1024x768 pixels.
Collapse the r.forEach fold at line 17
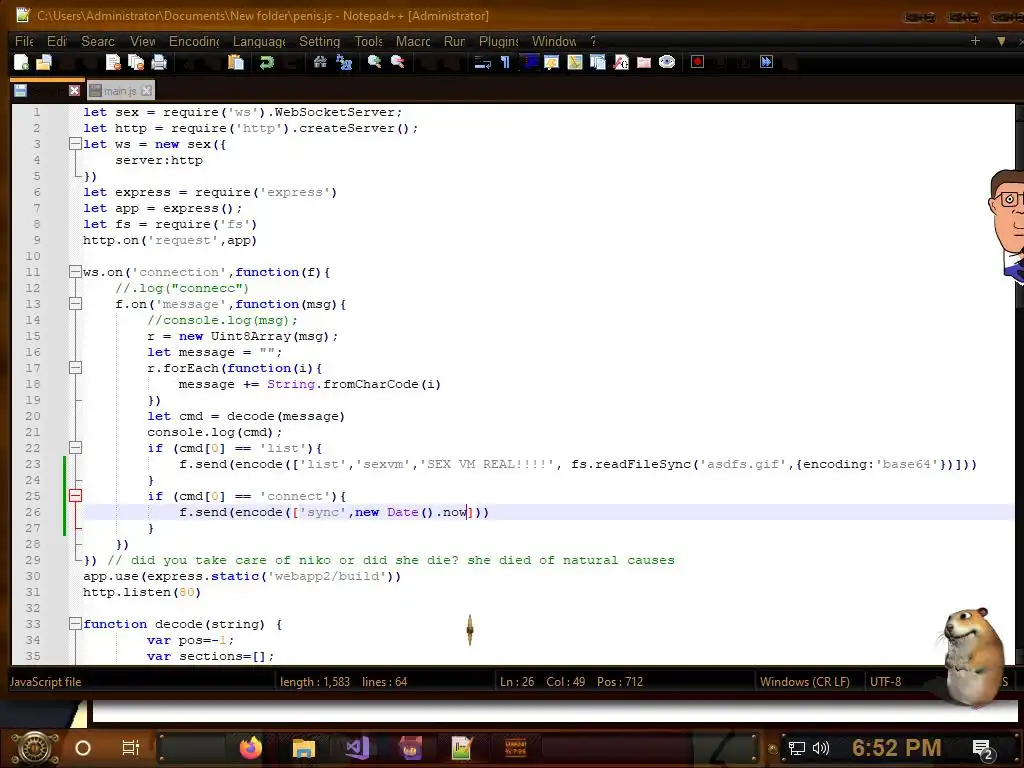[x=75, y=368]
